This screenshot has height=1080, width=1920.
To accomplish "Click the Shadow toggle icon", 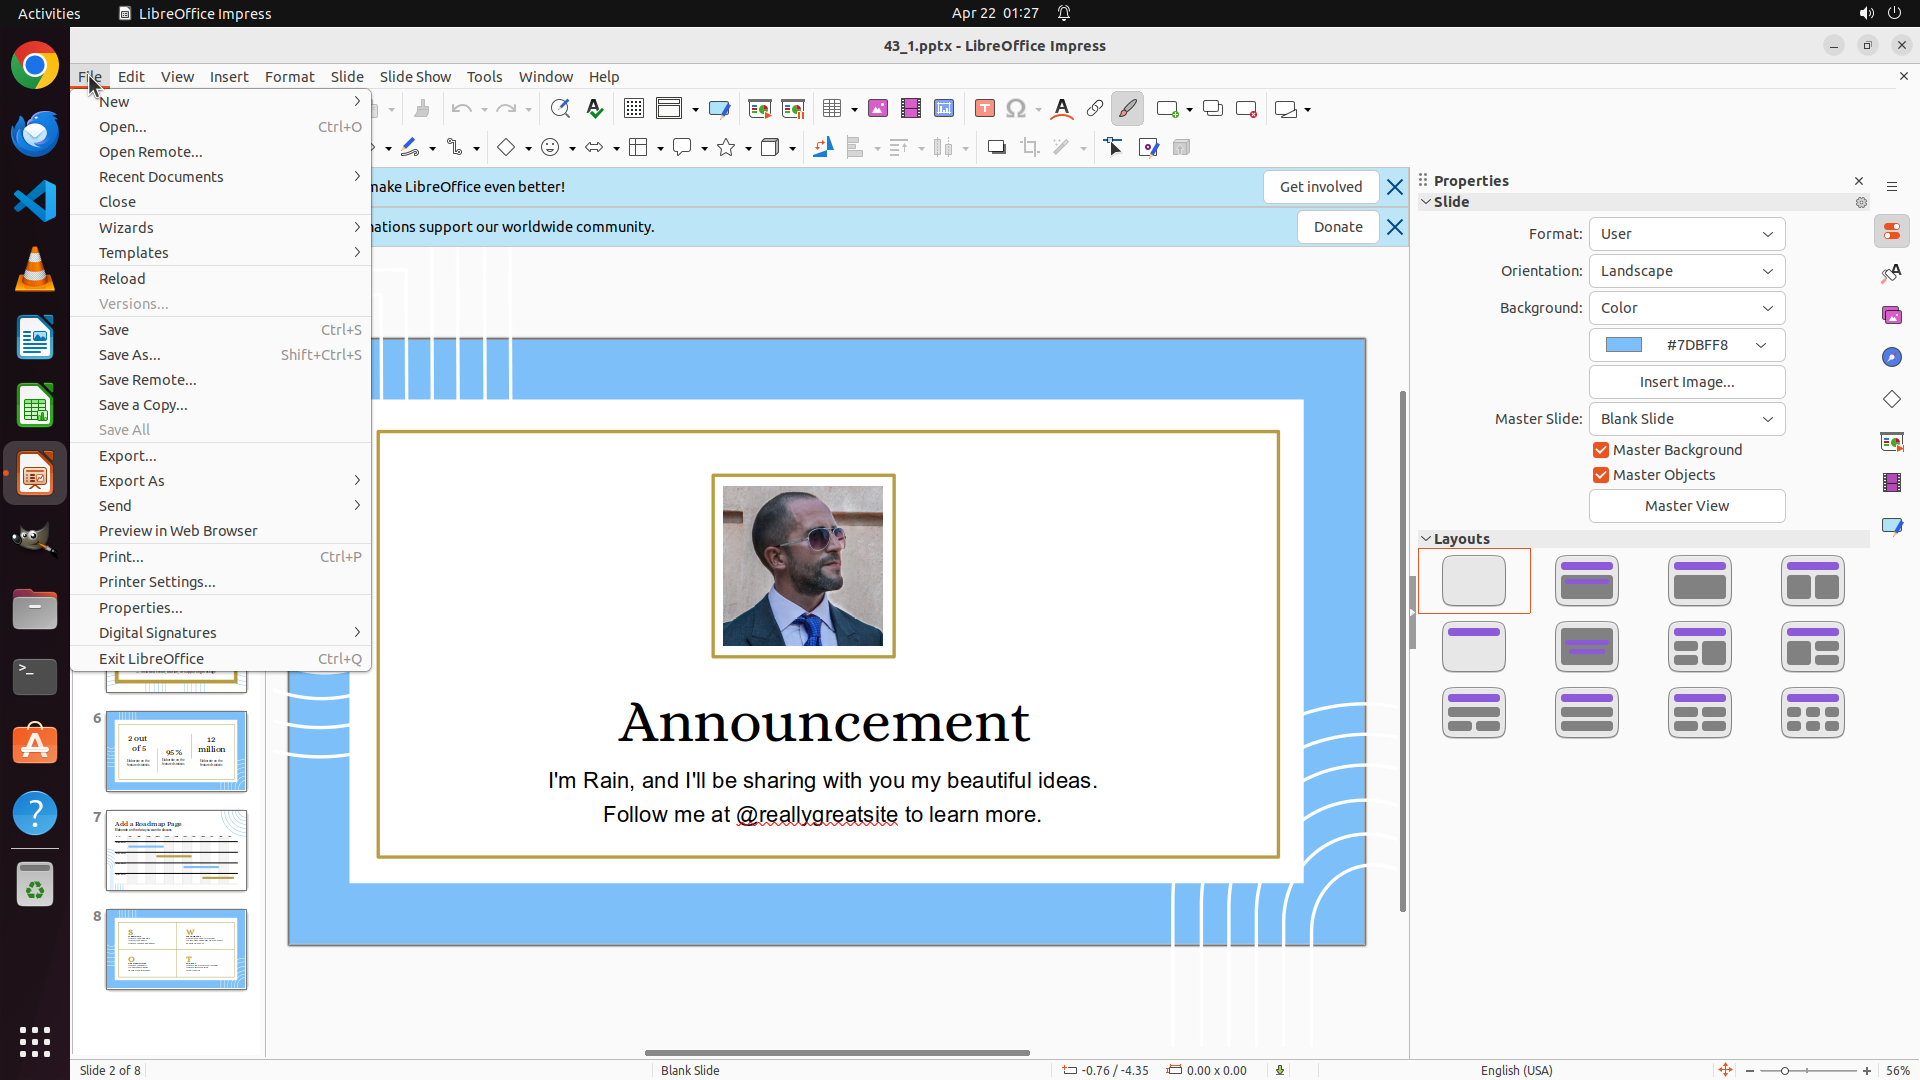I will tap(996, 148).
